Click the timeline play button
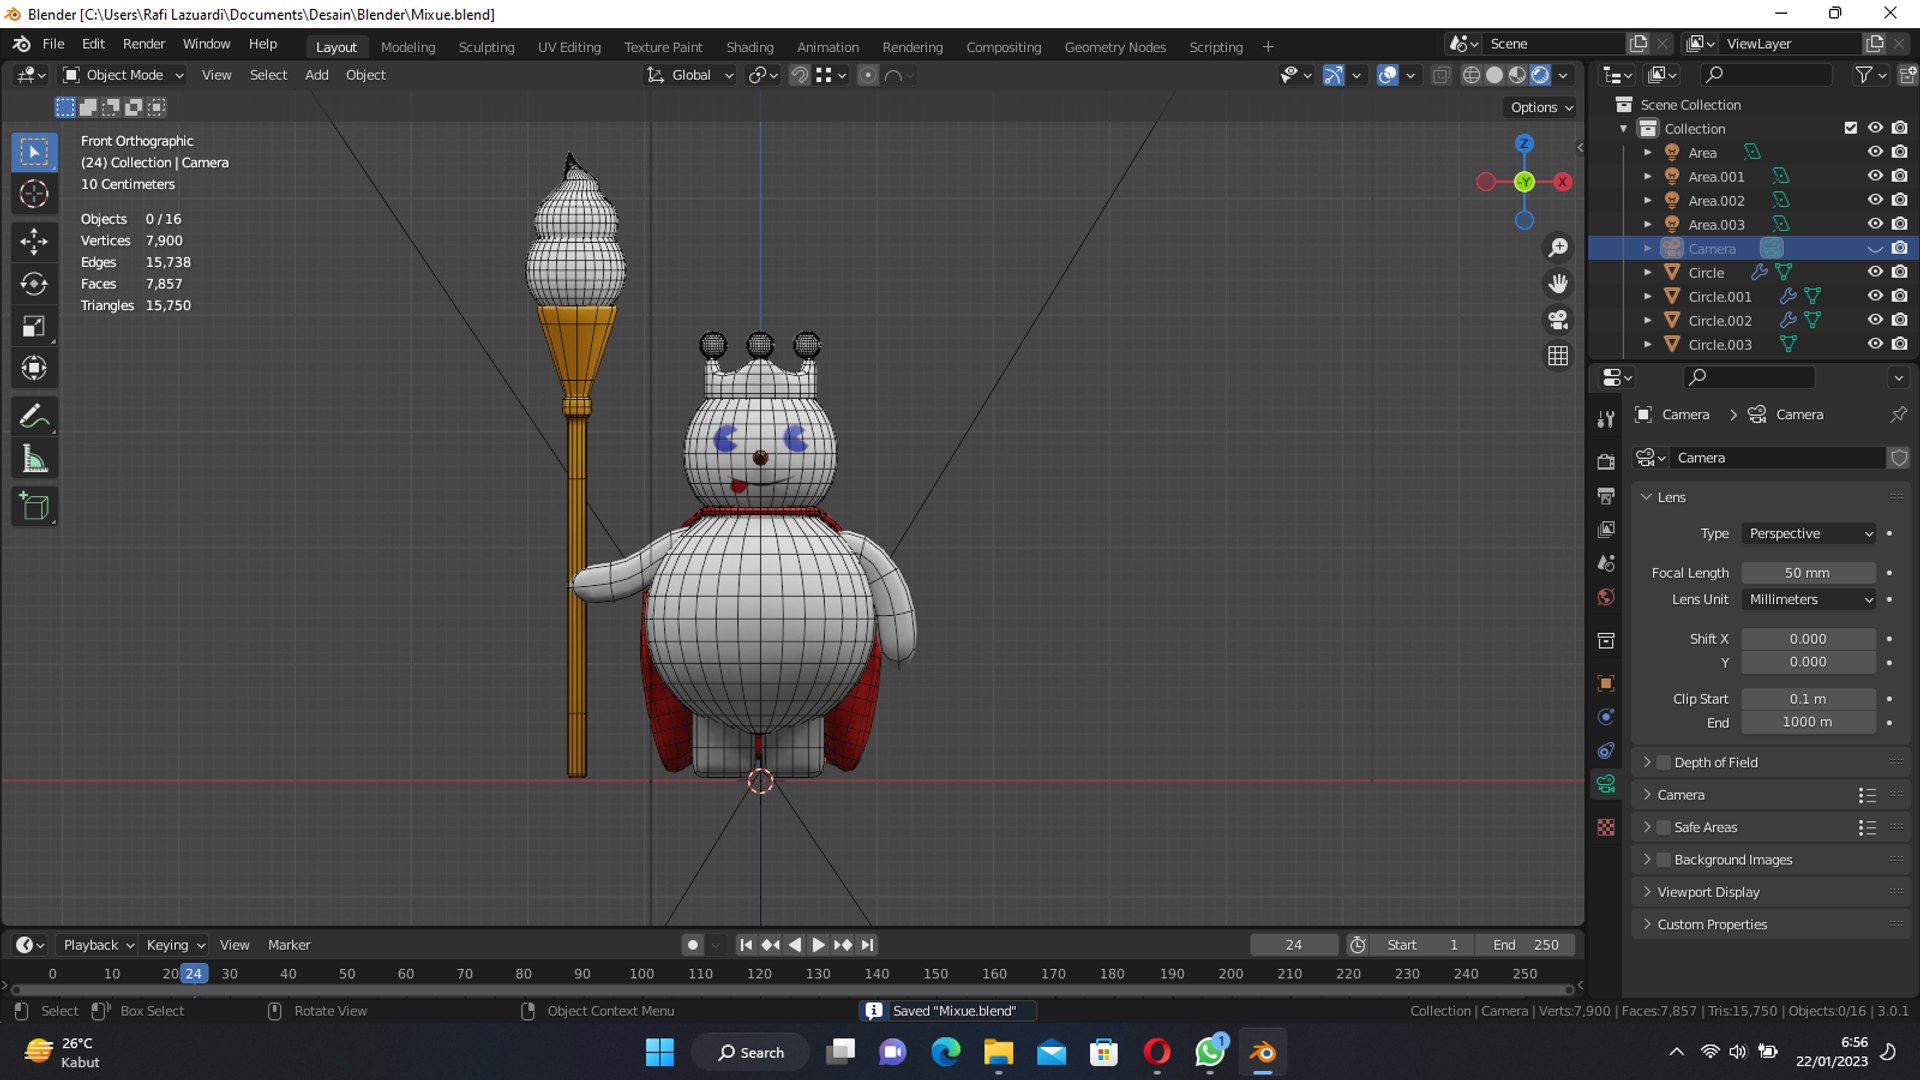This screenshot has height=1080, width=1920. pos(818,945)
